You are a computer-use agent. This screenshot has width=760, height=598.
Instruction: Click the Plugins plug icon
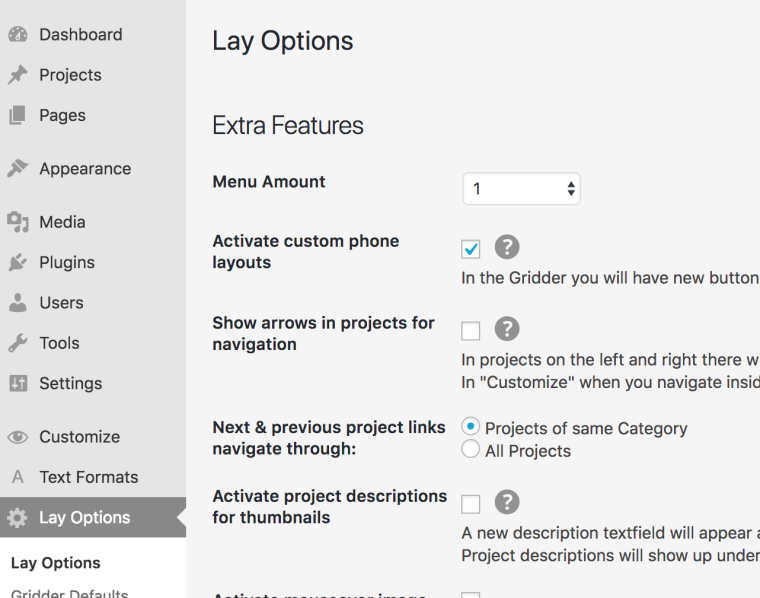pos(17,263)
